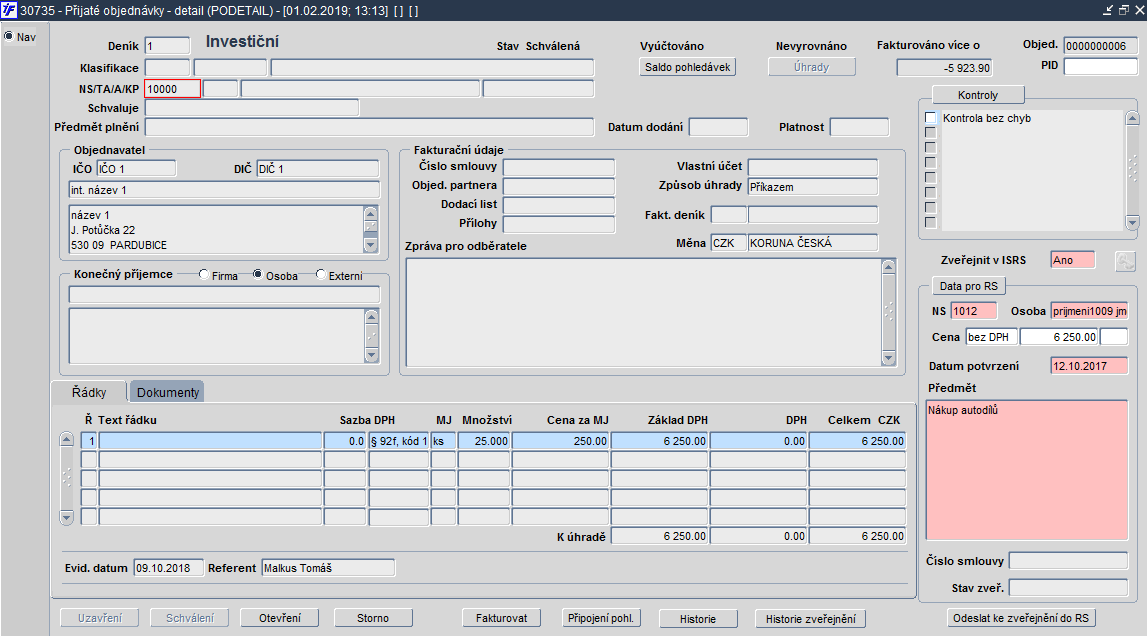Click down arrow of Objednavatel address box

click(371, 243)
